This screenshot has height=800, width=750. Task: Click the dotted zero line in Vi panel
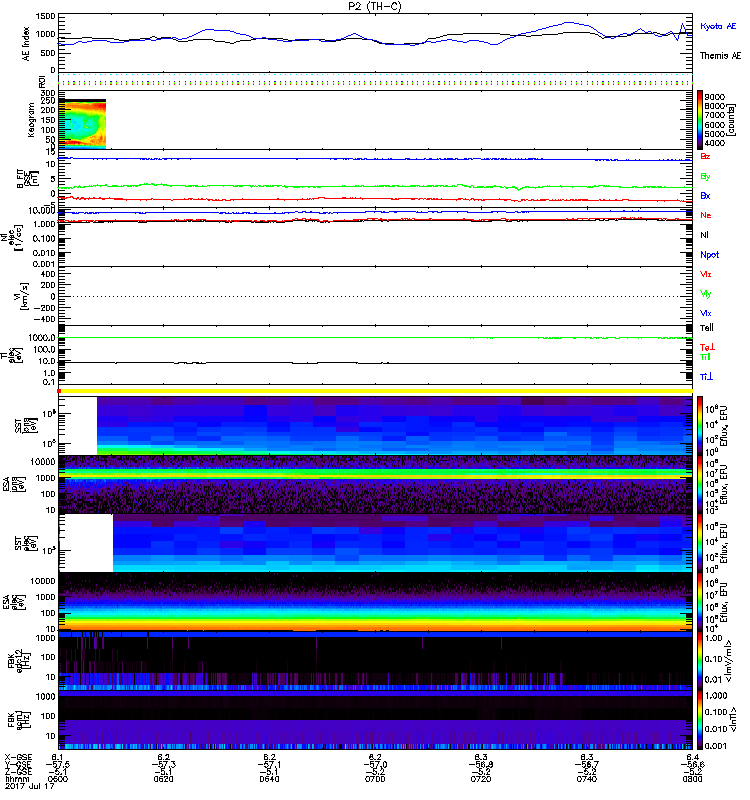376,296
